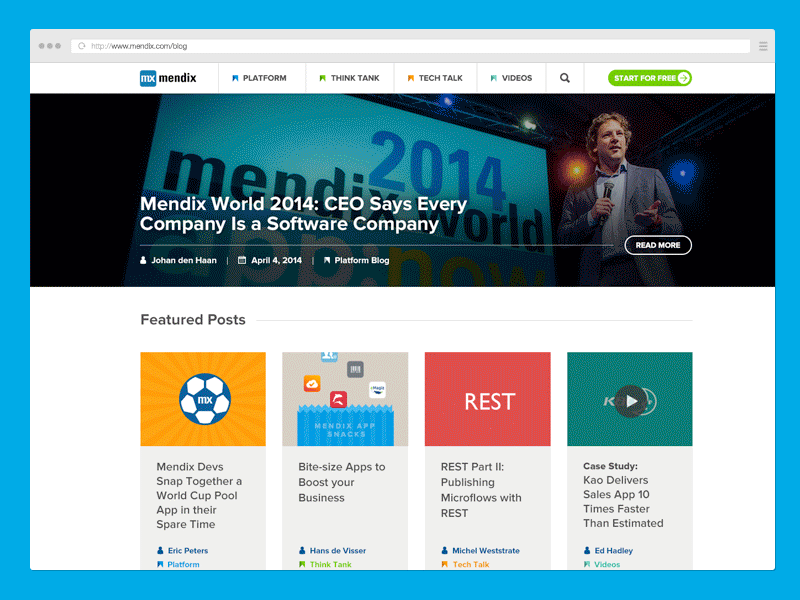800x600 pixels.
Task: Open the search magnifier icon
Action: pyautogui.click(x=564, y=77)
